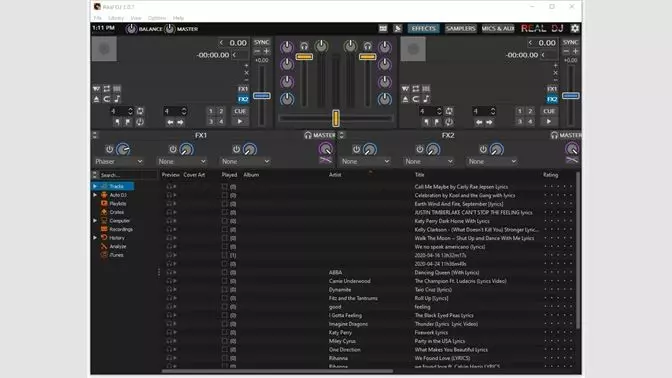Click the left deck loop shift left arrow
This screenshot has height=378, width=672.
click(x=170, y=122)
